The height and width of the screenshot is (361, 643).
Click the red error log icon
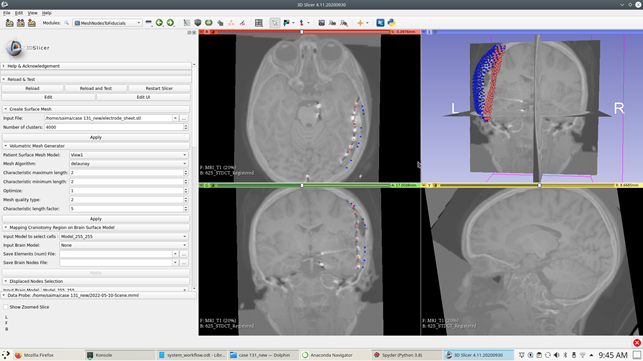click(637, 343)
